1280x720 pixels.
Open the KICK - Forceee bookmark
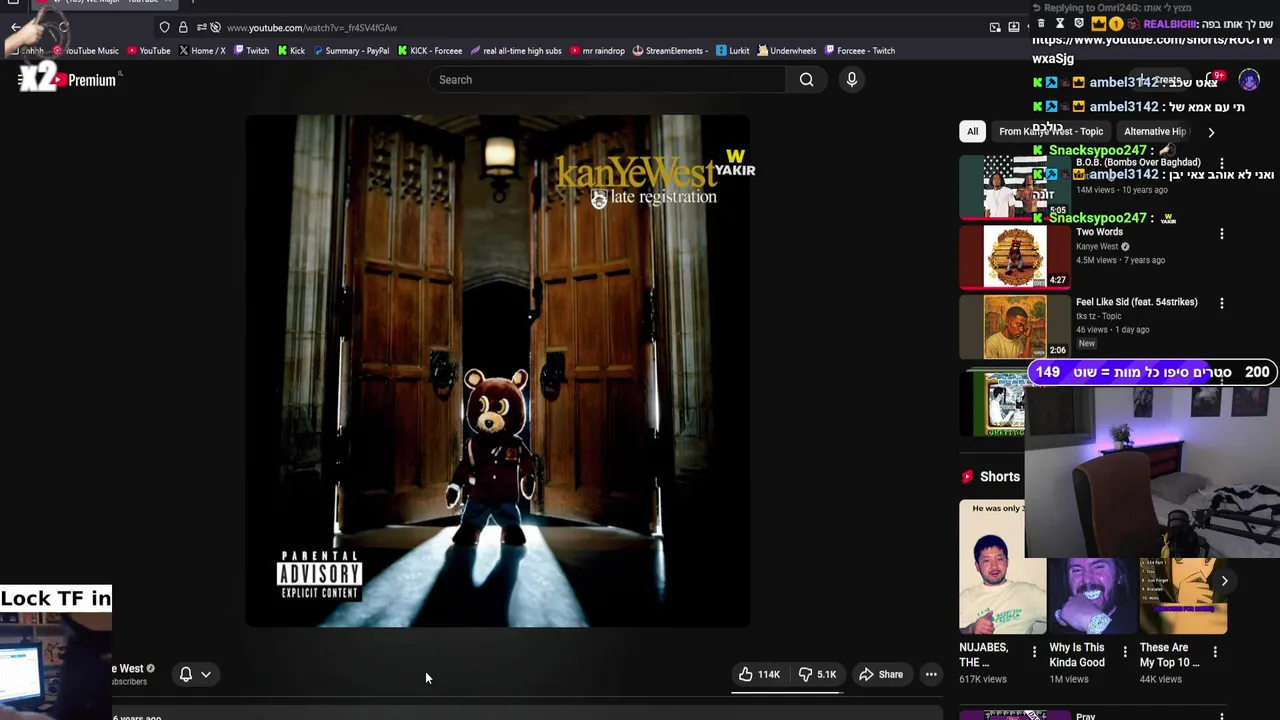coord(430,50)
